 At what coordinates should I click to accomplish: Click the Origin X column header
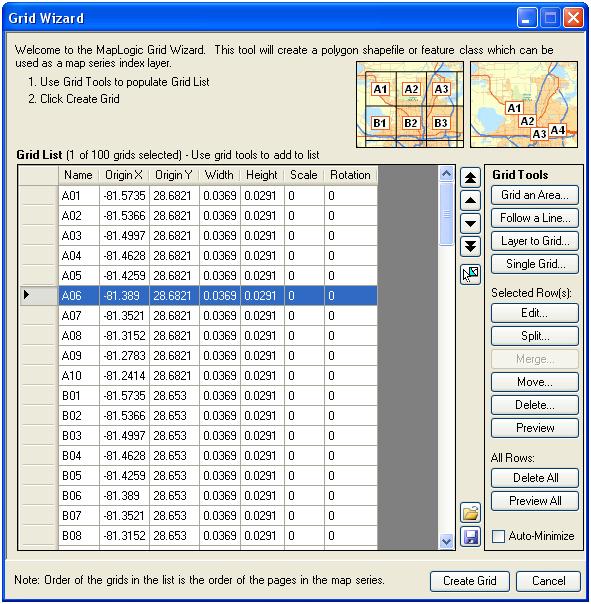click(124, 175)
